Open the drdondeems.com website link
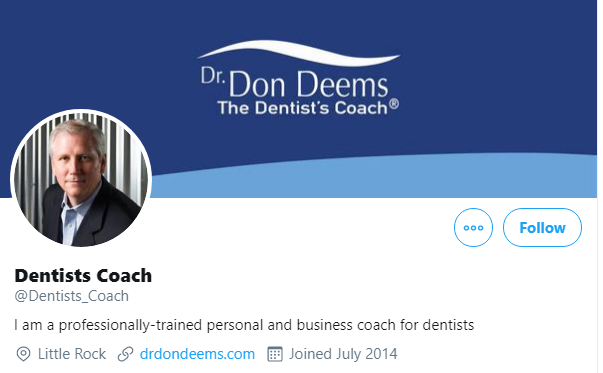 click(x=197, y=354)
